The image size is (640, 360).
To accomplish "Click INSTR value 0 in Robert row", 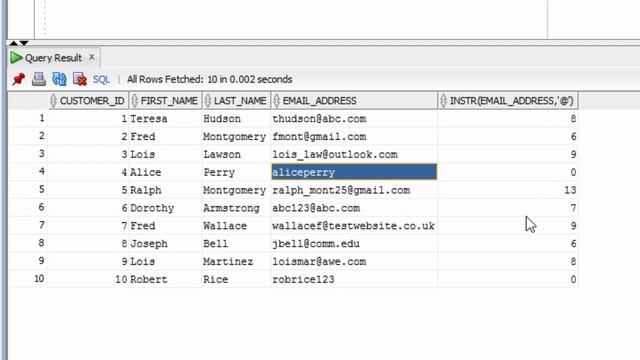I will point(508,280).
